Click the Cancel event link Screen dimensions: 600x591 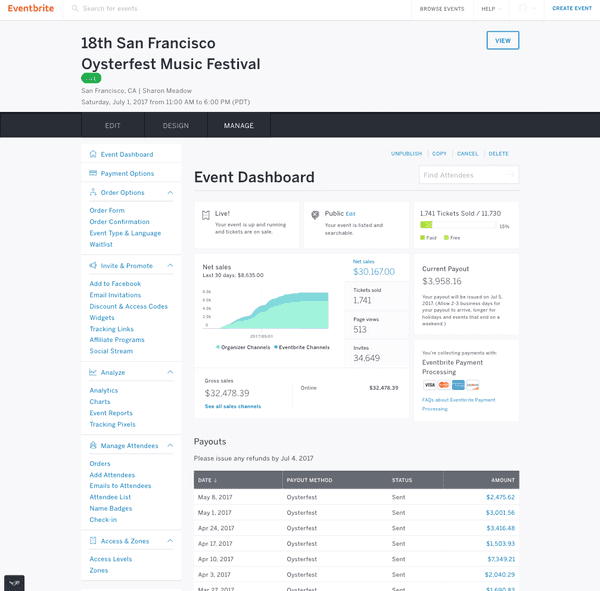pos(468,153)
